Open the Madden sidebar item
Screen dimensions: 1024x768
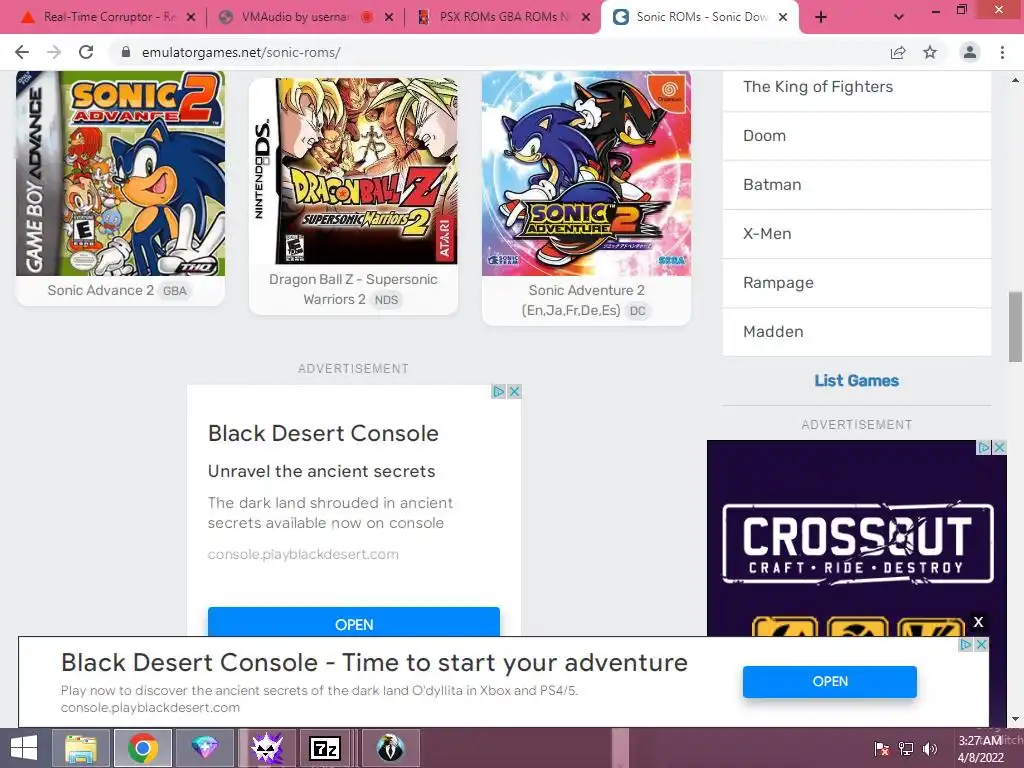pyautogui.click(x=857, y=332)
